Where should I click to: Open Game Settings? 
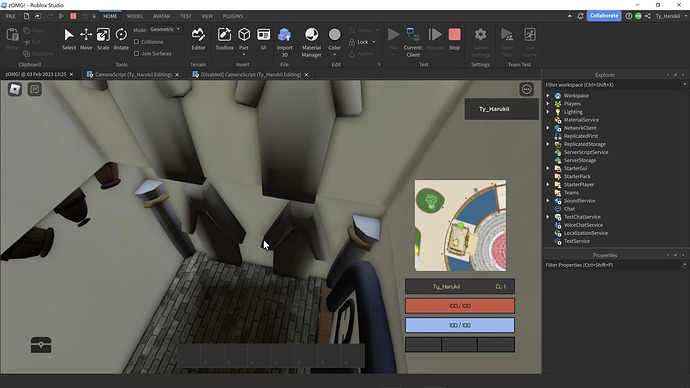(x=480, y=42)
